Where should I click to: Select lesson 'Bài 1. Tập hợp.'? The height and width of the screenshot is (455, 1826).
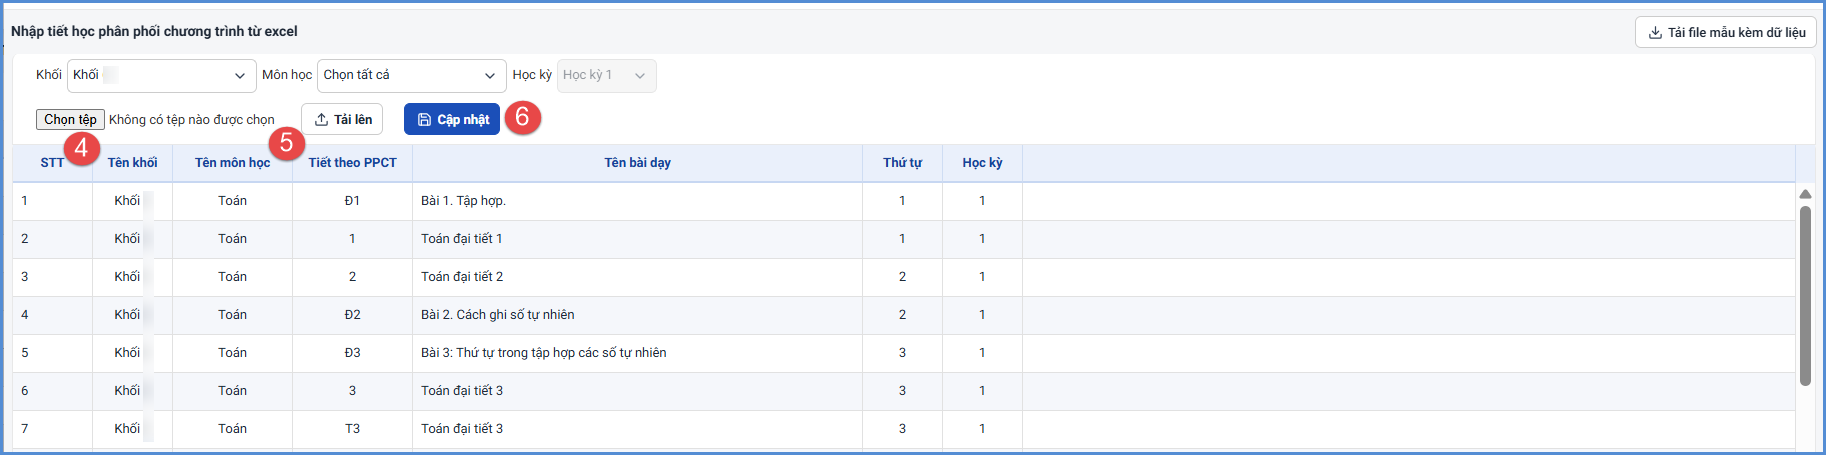tap(463, 201)
